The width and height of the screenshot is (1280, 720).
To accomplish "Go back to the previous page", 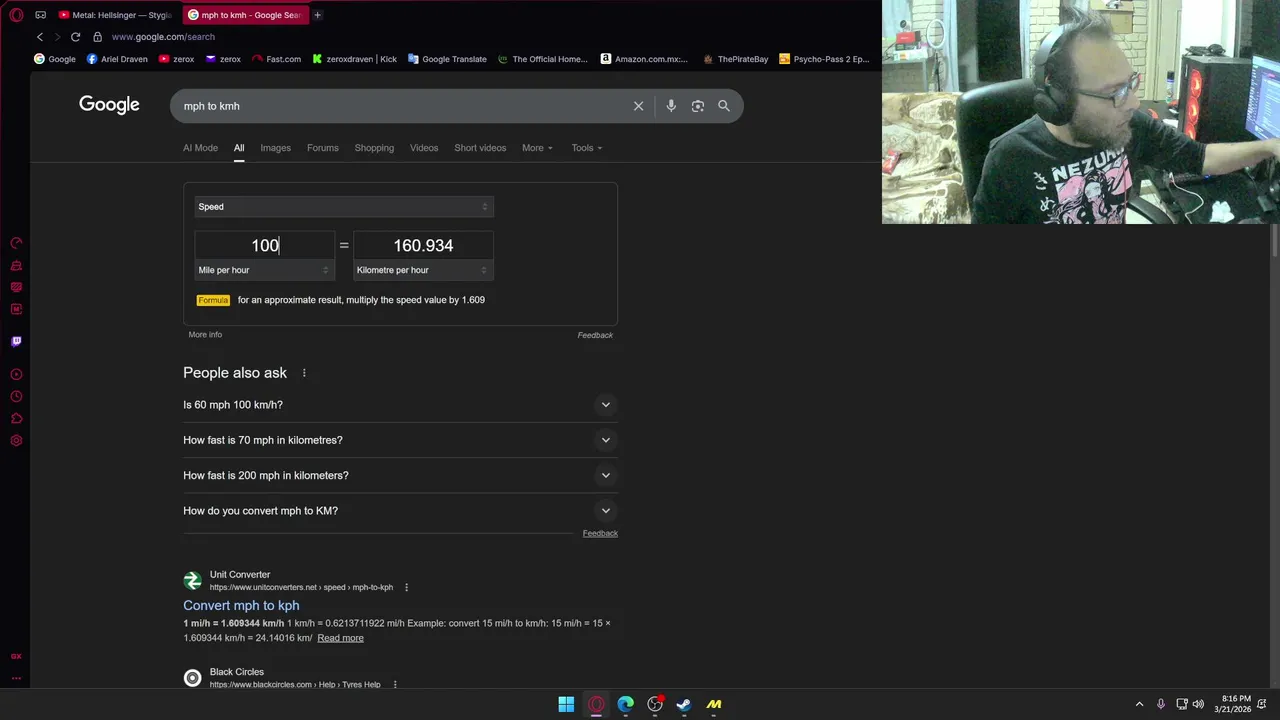I will 40,37.
